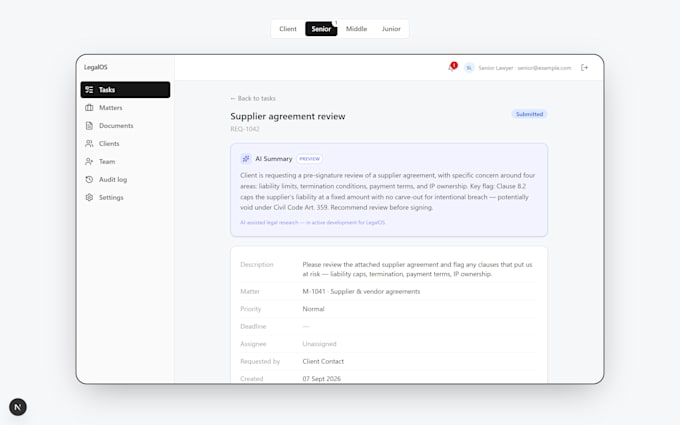Click the Back to tasks link
Screen dimensions: 680x425
click(253, 98)
